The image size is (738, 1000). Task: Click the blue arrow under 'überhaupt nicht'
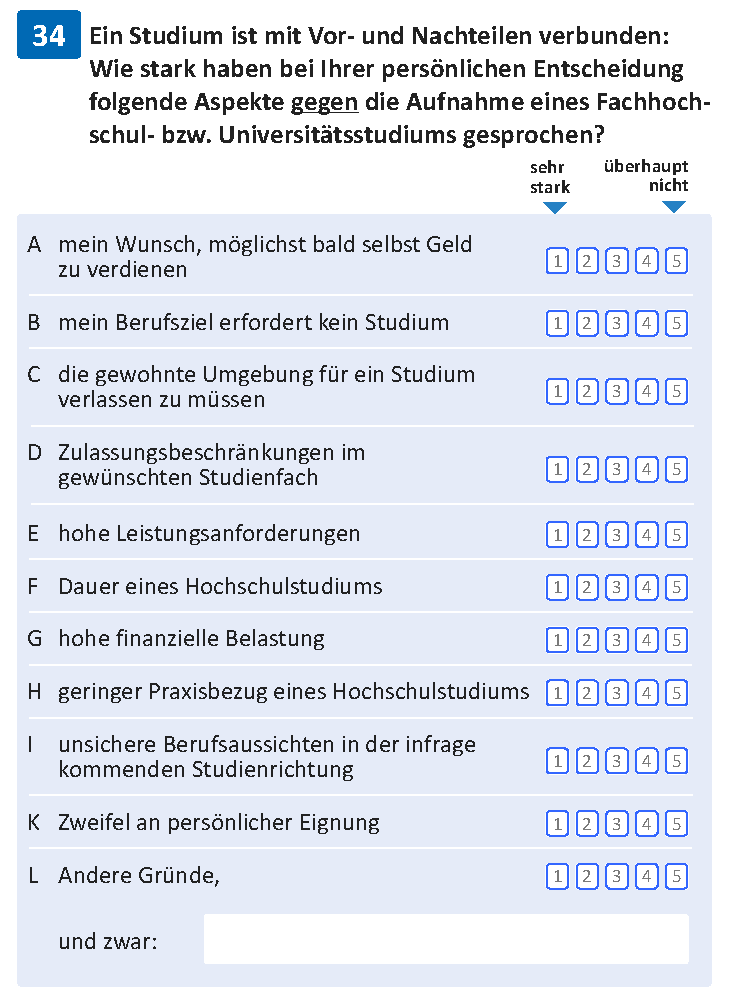coord(674,207)
